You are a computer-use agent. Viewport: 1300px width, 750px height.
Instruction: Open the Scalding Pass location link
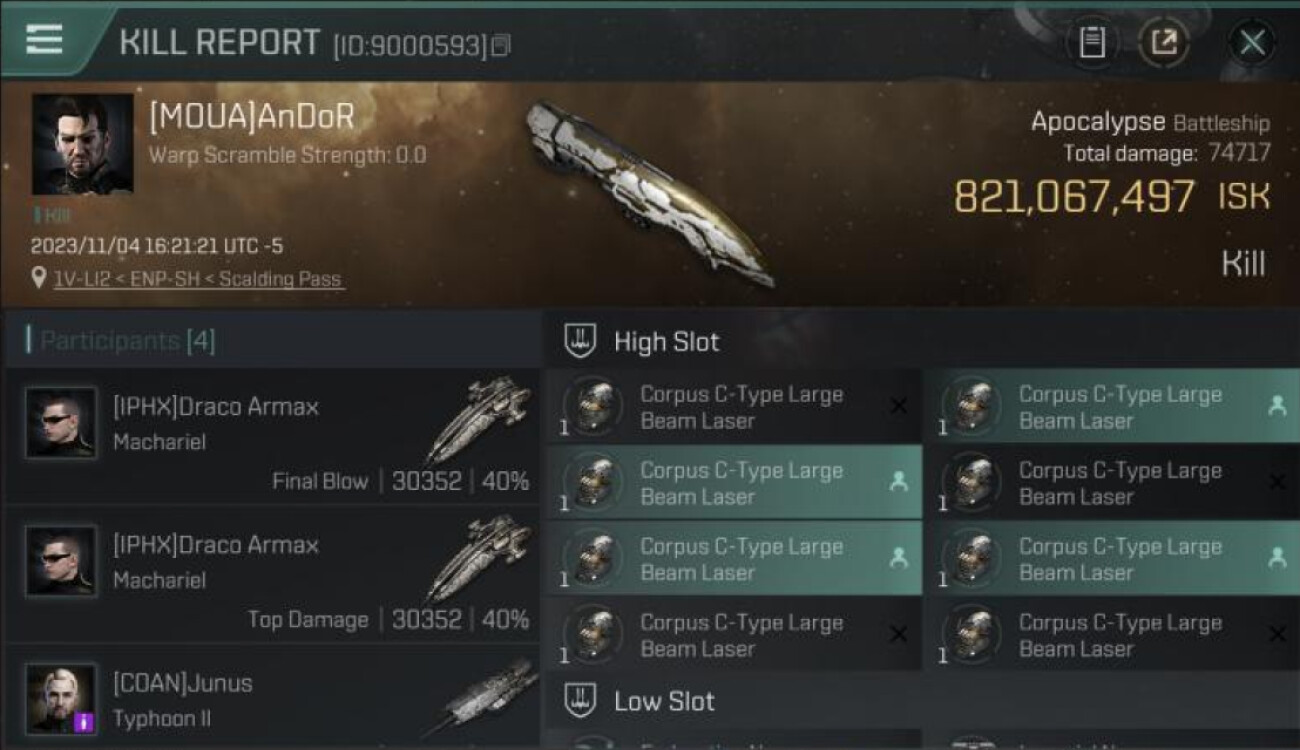pyautogui.click(x=199, y=280)
